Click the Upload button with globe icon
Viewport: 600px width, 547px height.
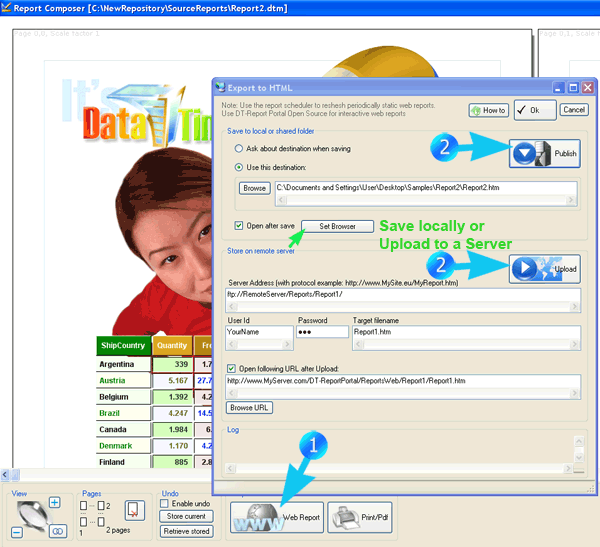click(x=545, y=269)
